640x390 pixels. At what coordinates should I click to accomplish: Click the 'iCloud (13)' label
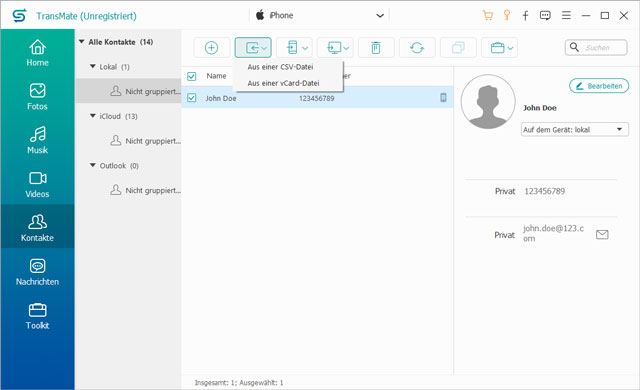[x=118, y=116]
